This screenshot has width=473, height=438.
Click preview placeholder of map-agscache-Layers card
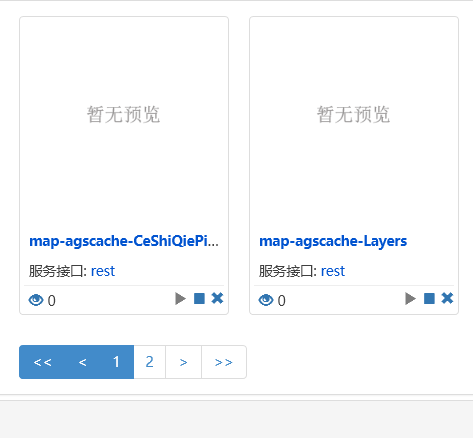[x=354, y=114]
